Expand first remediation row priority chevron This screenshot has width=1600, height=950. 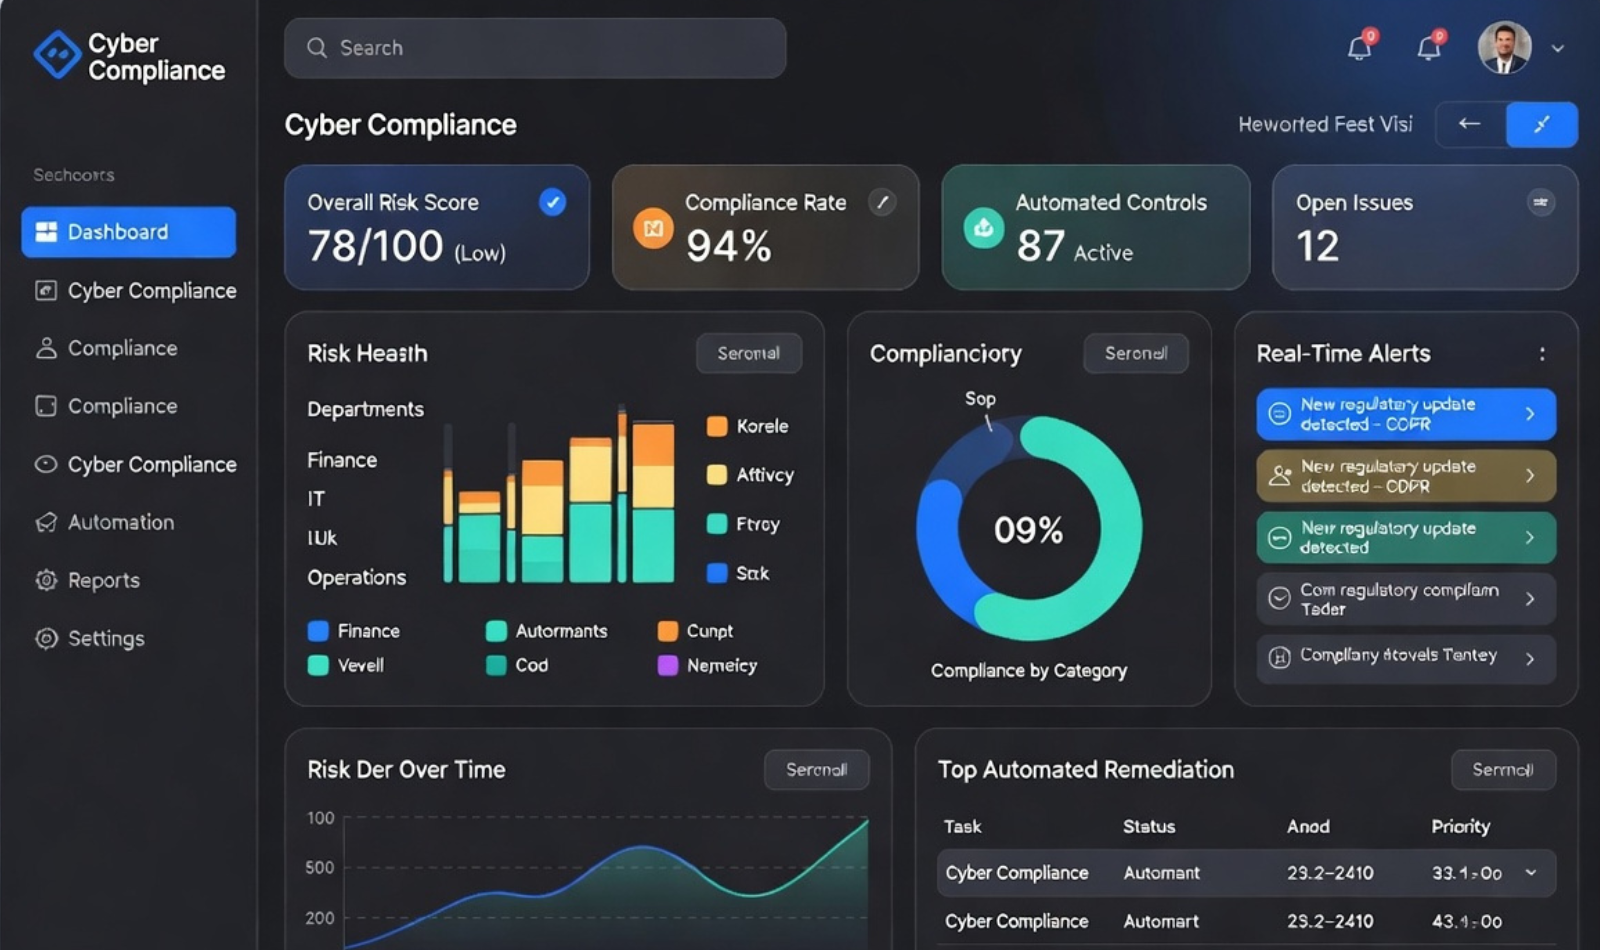(x=1531, y=873)
